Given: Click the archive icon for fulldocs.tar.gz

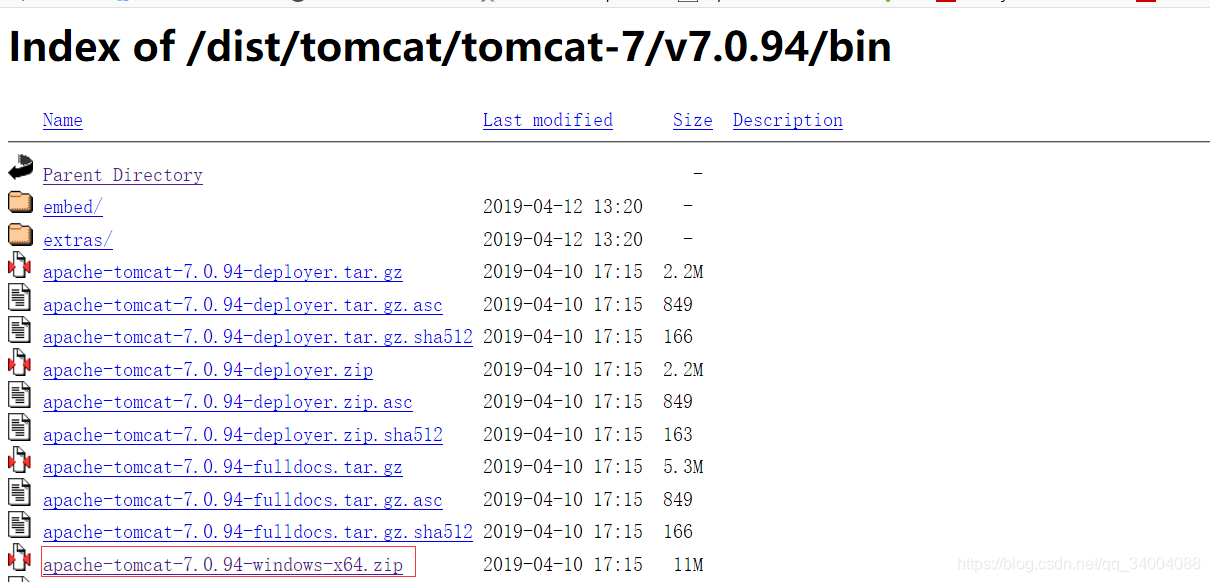Looking at the screenshot, I should 20,461.
